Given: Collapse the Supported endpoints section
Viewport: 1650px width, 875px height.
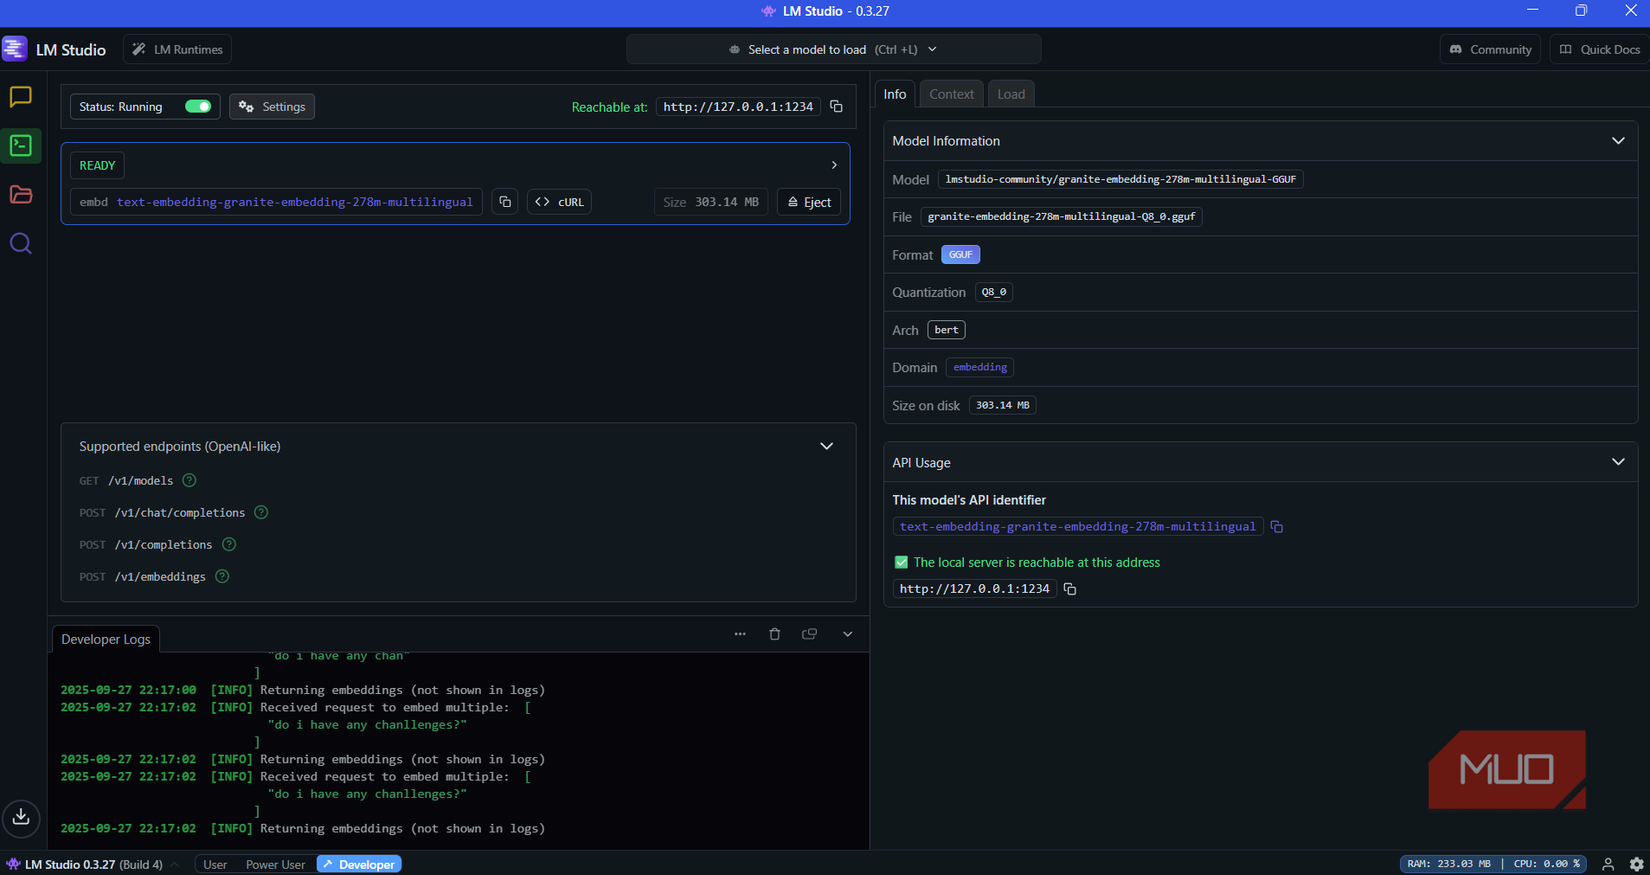Looking at the screenshot, I should click(826, 446).
